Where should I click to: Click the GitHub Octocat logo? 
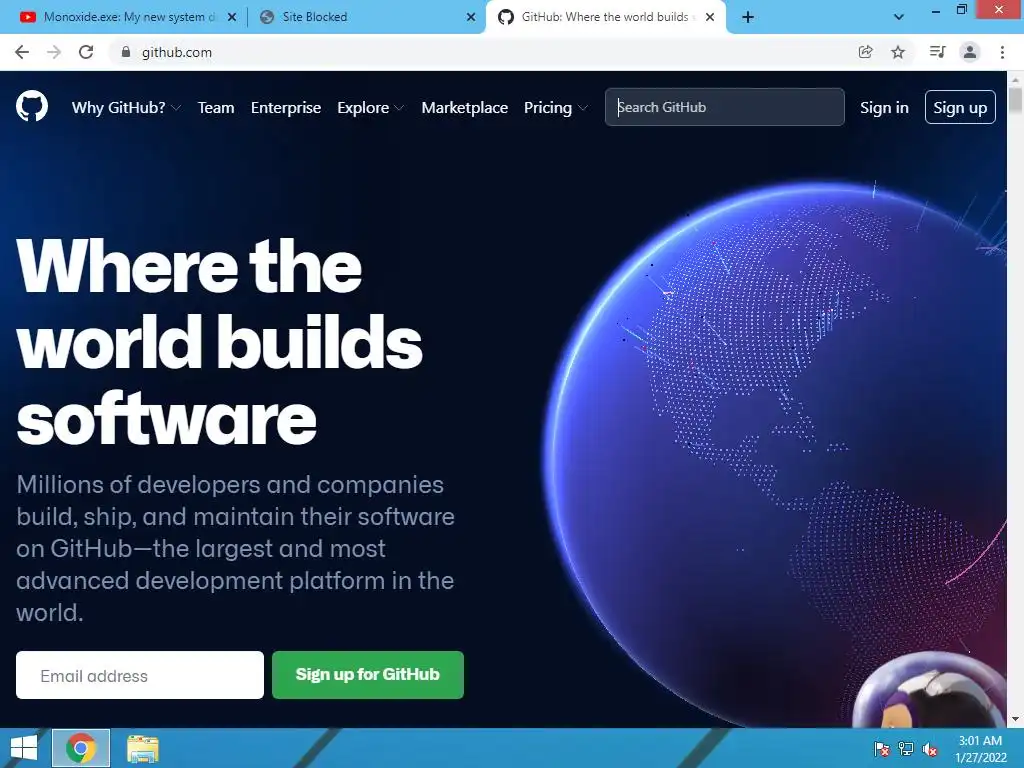pyautogui.click(x=32, y=106)
